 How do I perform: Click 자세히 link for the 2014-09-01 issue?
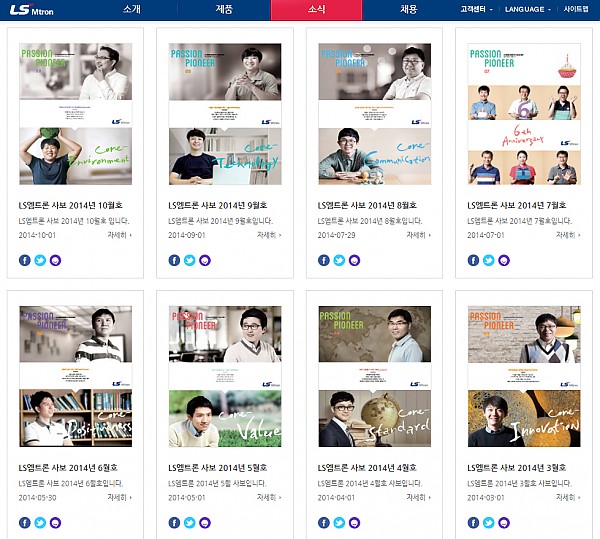tap(269, 235)
